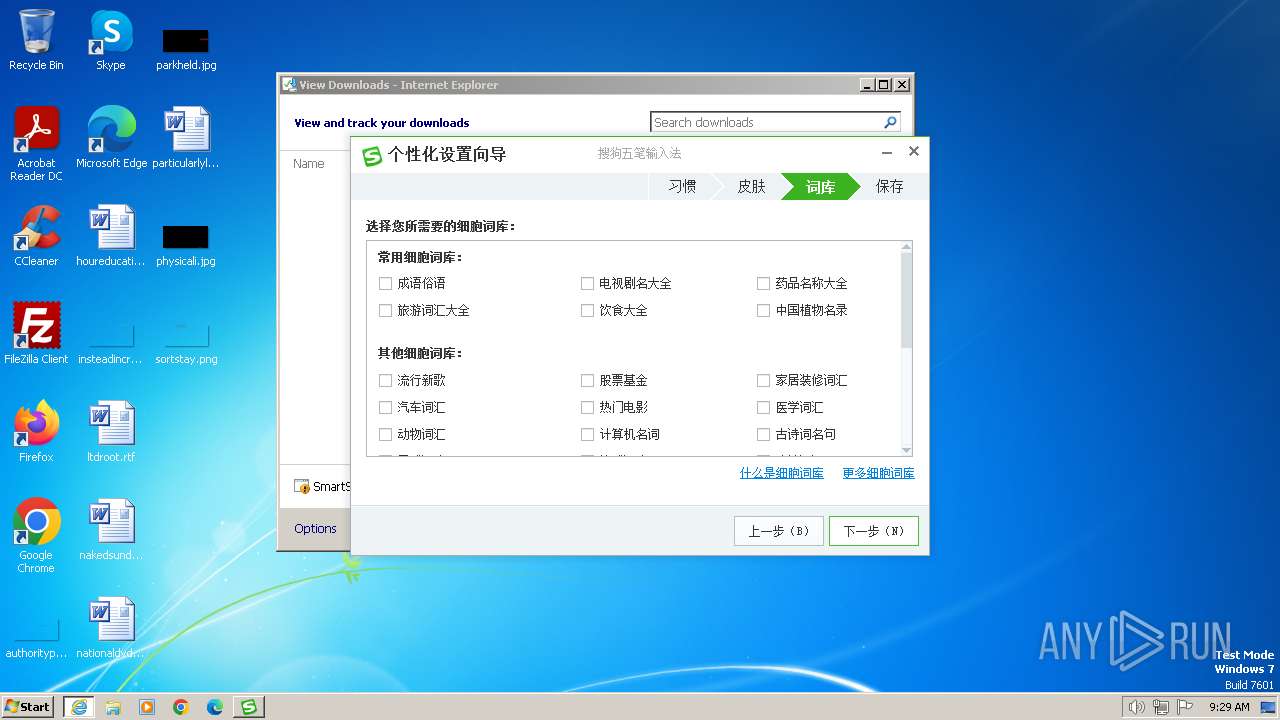Click the 下一步 (N) next button
Image resolution: width=1280 pixels, height=720 pixels.
click(x=874, y=531)
